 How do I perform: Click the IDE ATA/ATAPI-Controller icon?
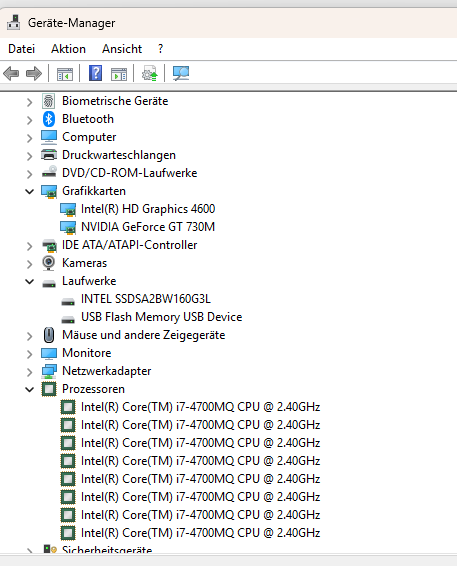pyautogui.click(x=49, y=245)
